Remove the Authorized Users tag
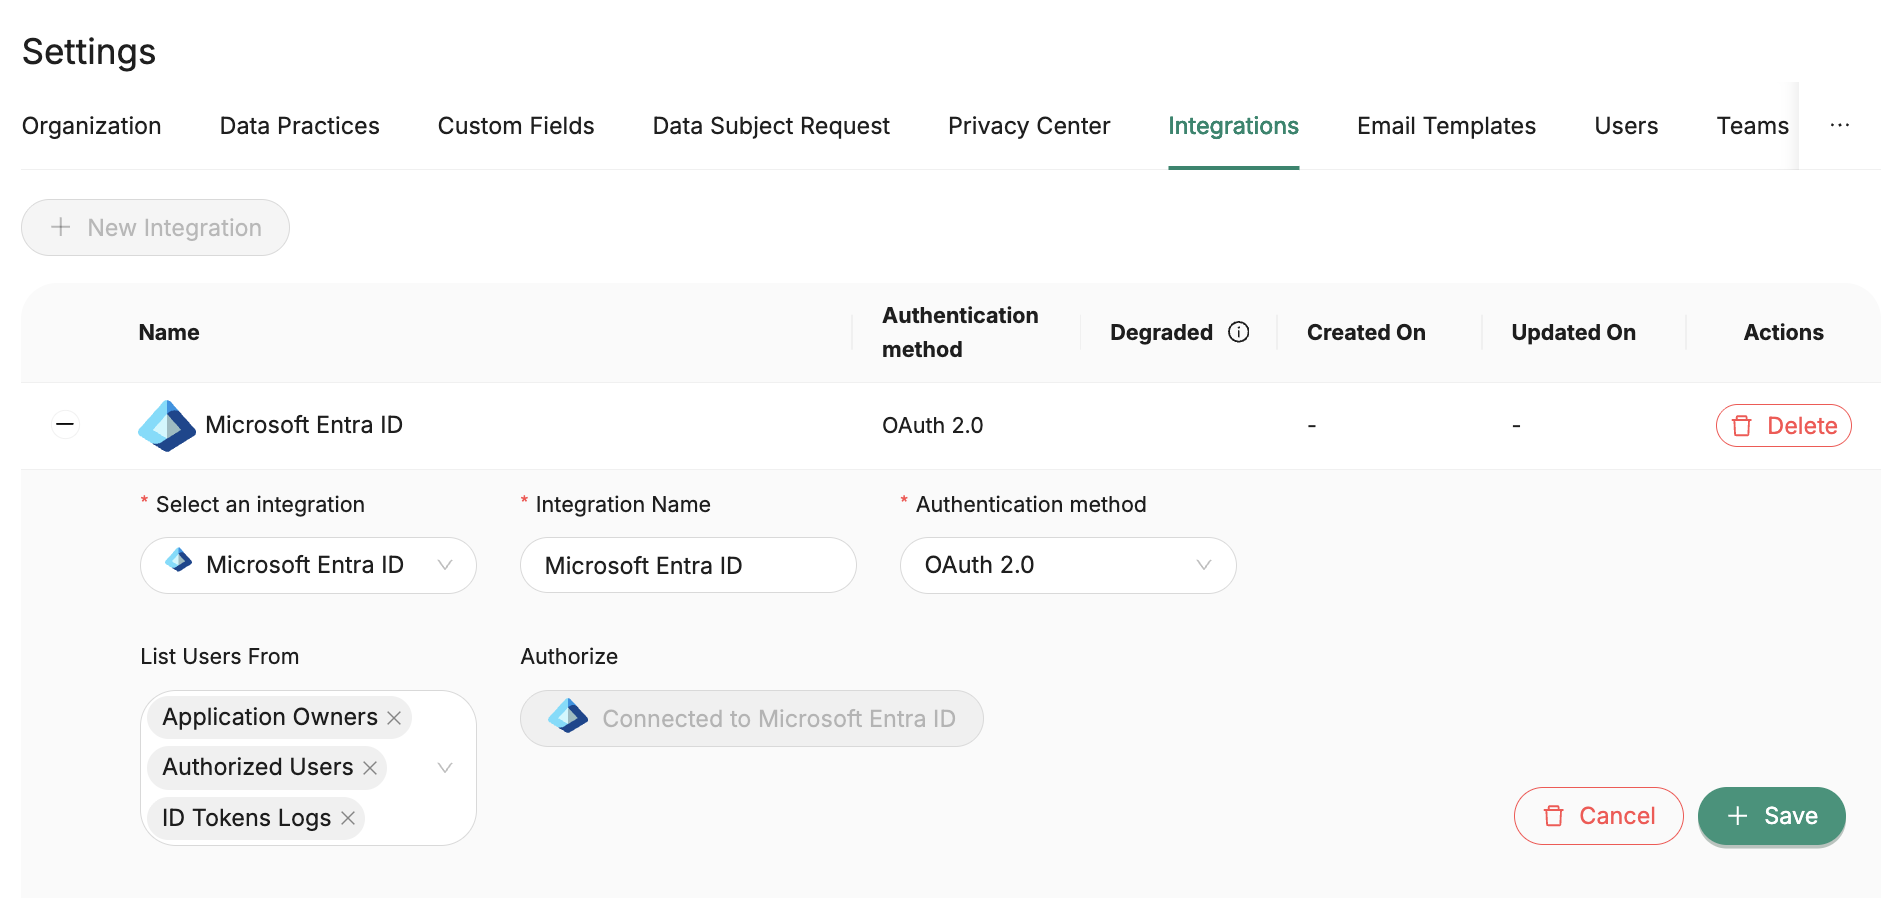Image resolution: width=1896 pixels, height=898 pixels. (x=370, y=768)
